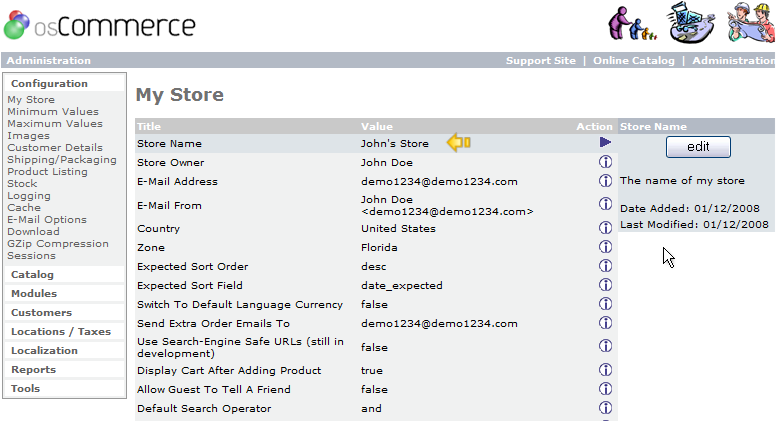Click the osCommerce logo
This screenshot has height=422, width=776.
(99, 24)
